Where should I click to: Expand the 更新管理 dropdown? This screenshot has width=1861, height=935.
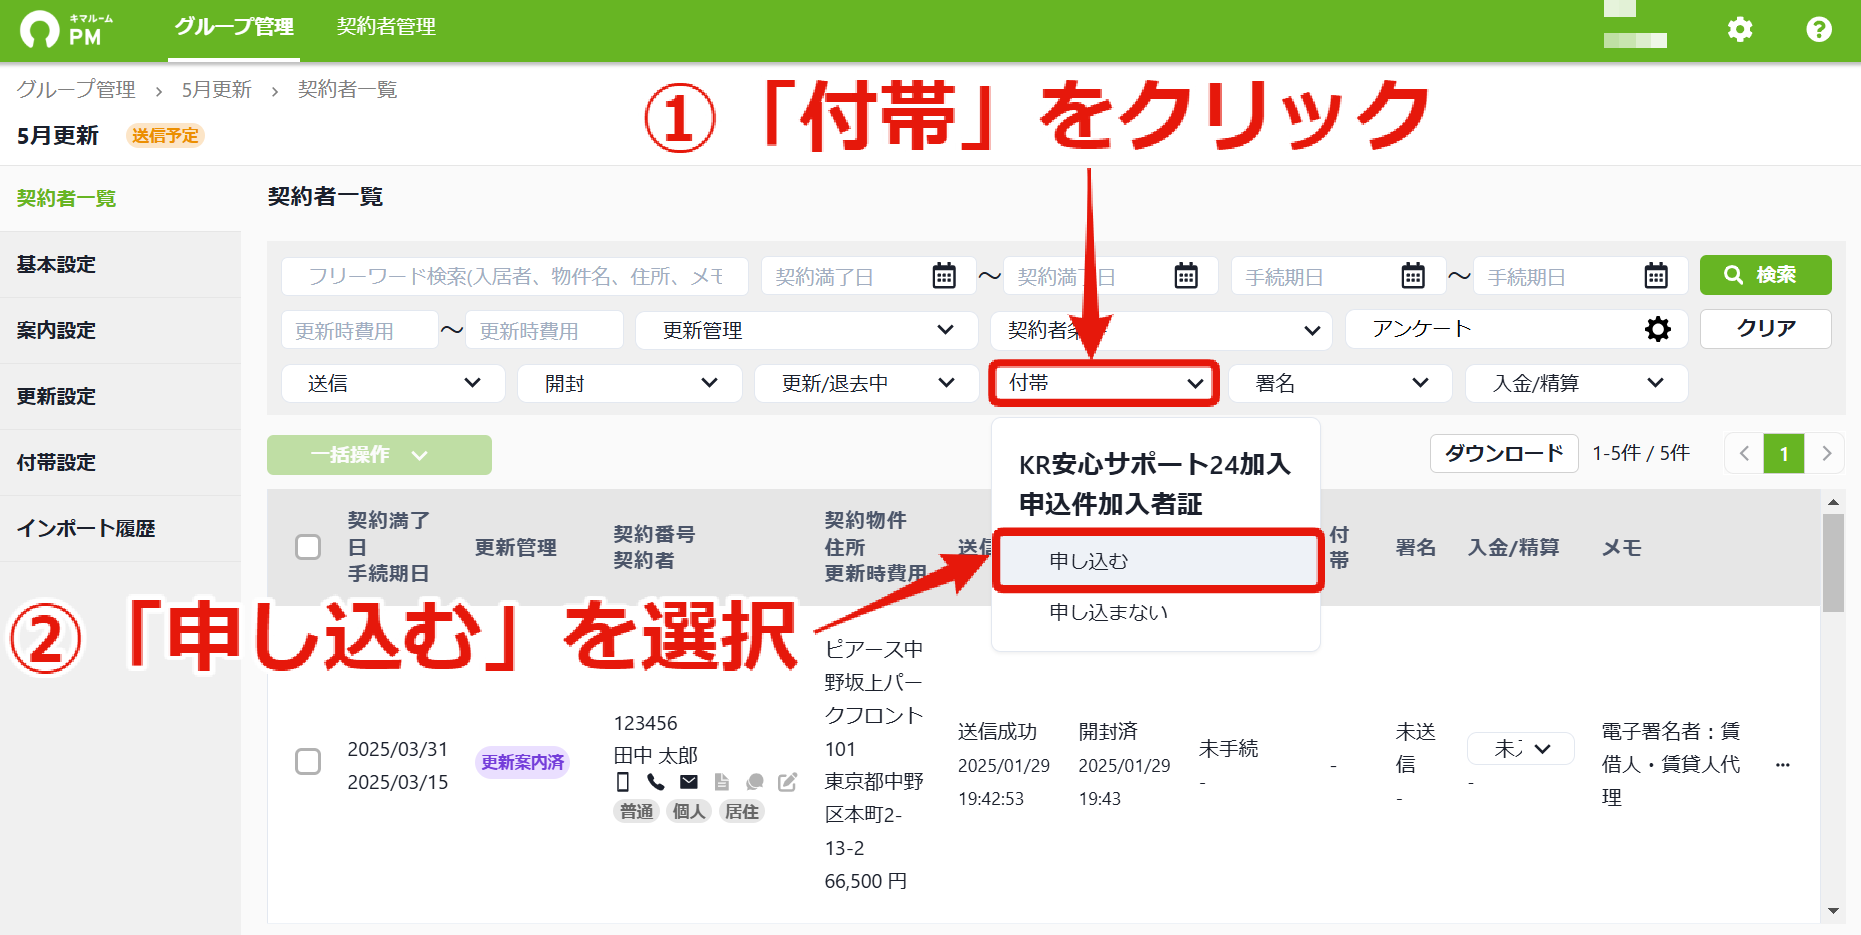pyautogui.click(x=807, y=330)
